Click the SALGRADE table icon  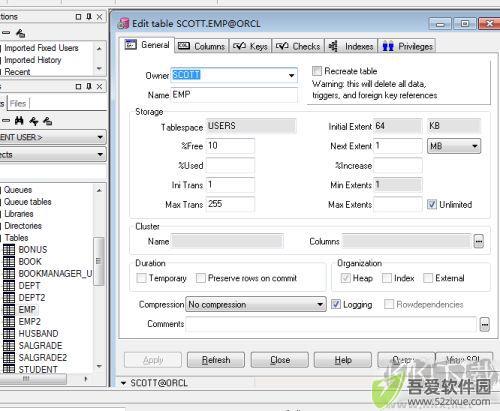click(9, 346)
